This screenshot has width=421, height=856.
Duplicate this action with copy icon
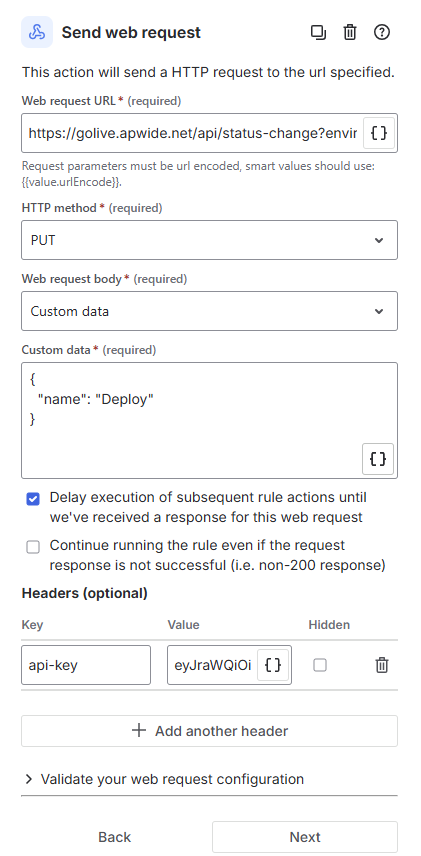coord(318,32)
